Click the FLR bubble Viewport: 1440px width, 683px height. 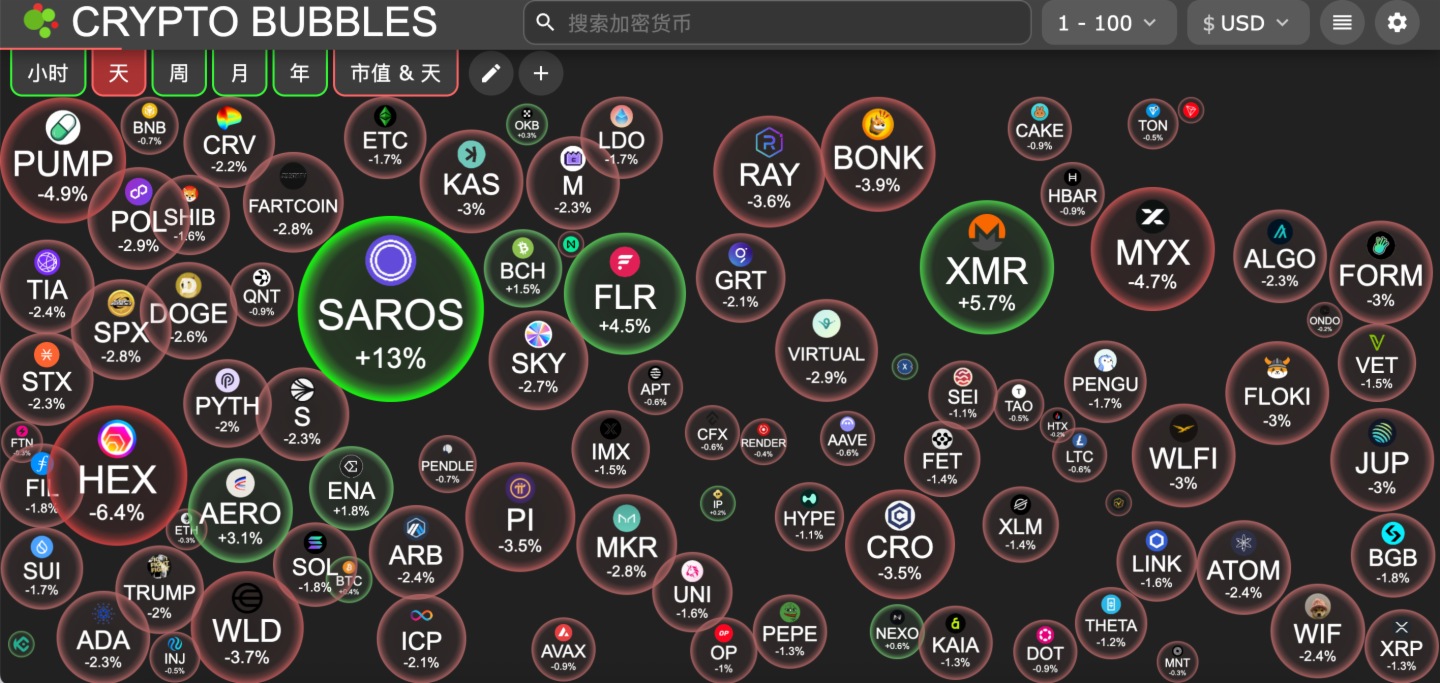625,293
